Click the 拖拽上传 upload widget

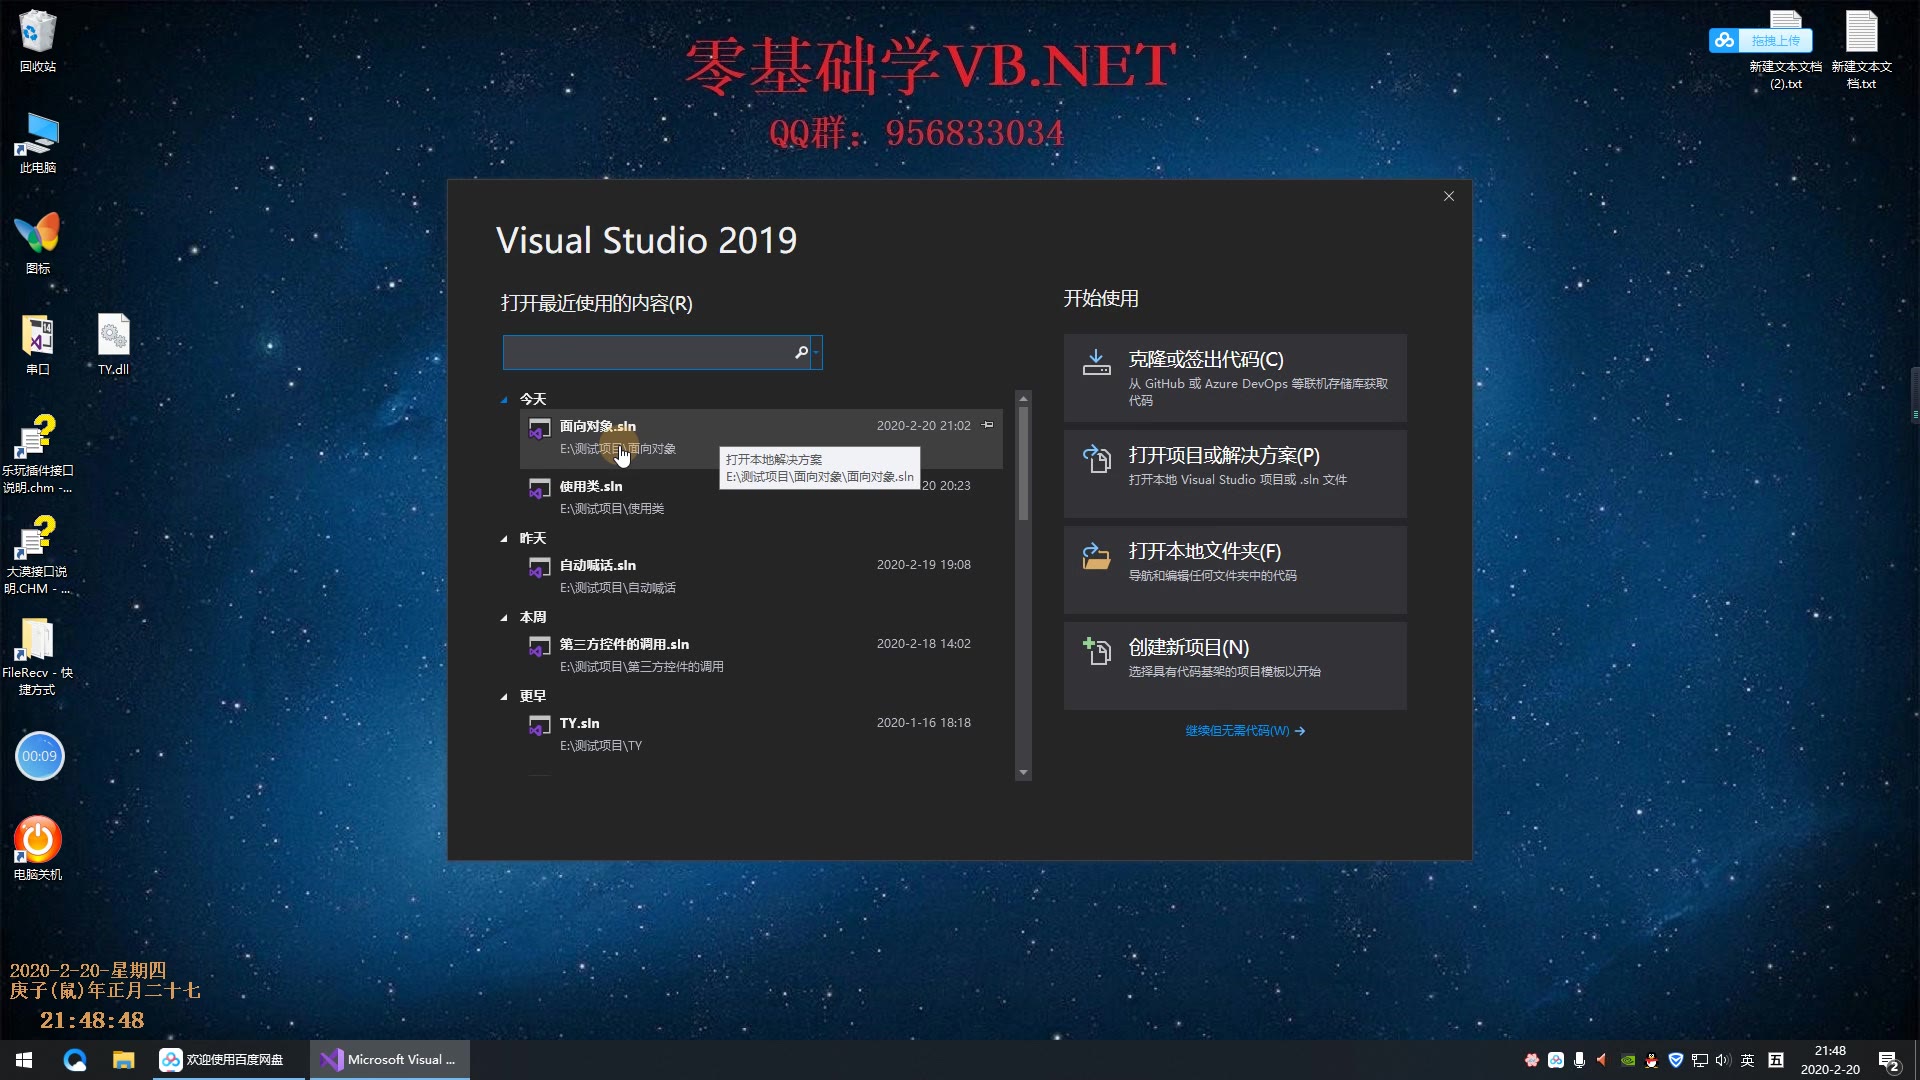point(1760,40)
